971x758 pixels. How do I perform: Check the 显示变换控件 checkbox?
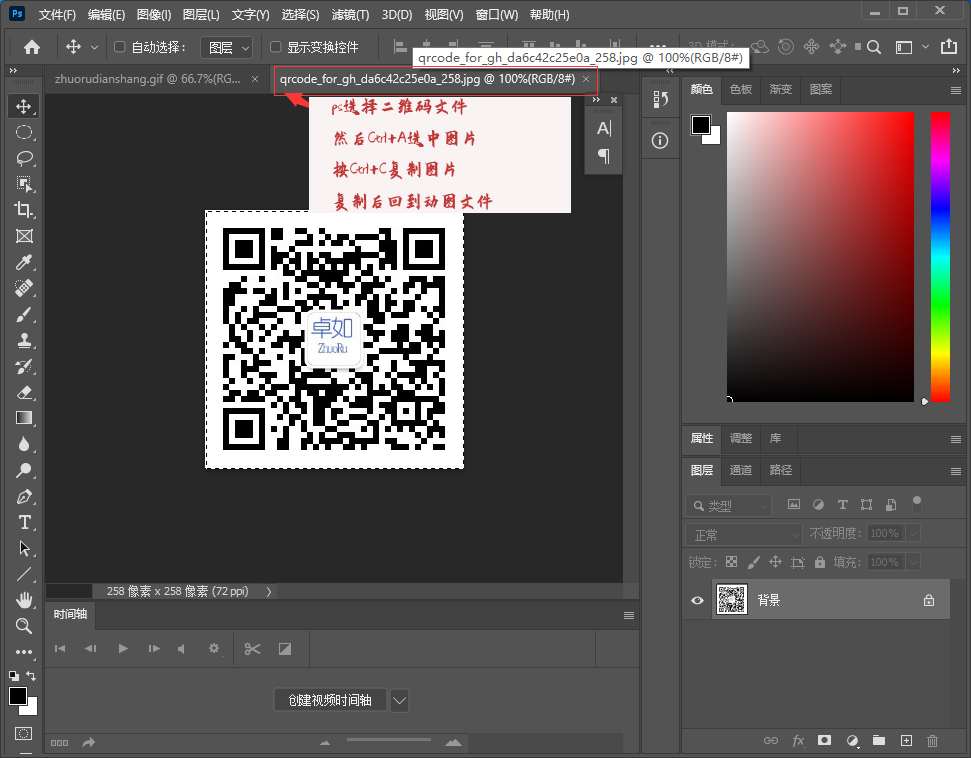click(x=276, y=47)
